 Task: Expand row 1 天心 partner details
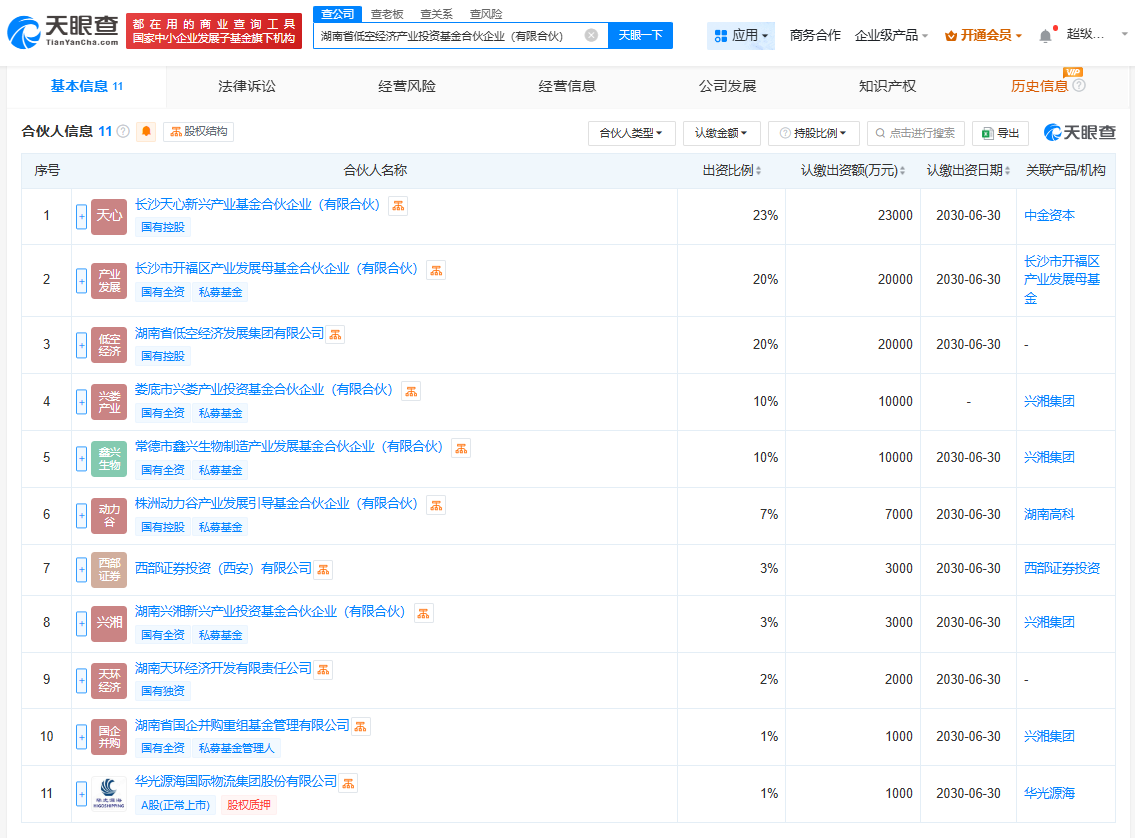(82, 216)
